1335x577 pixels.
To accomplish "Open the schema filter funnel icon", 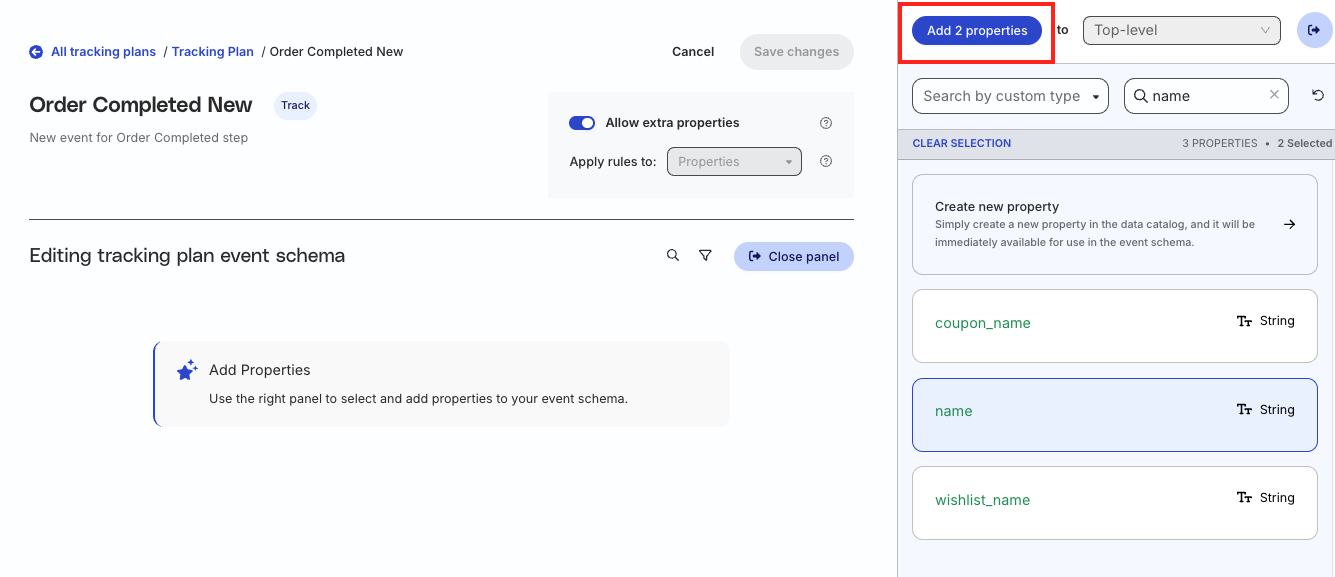I will [x=705, y=256].
